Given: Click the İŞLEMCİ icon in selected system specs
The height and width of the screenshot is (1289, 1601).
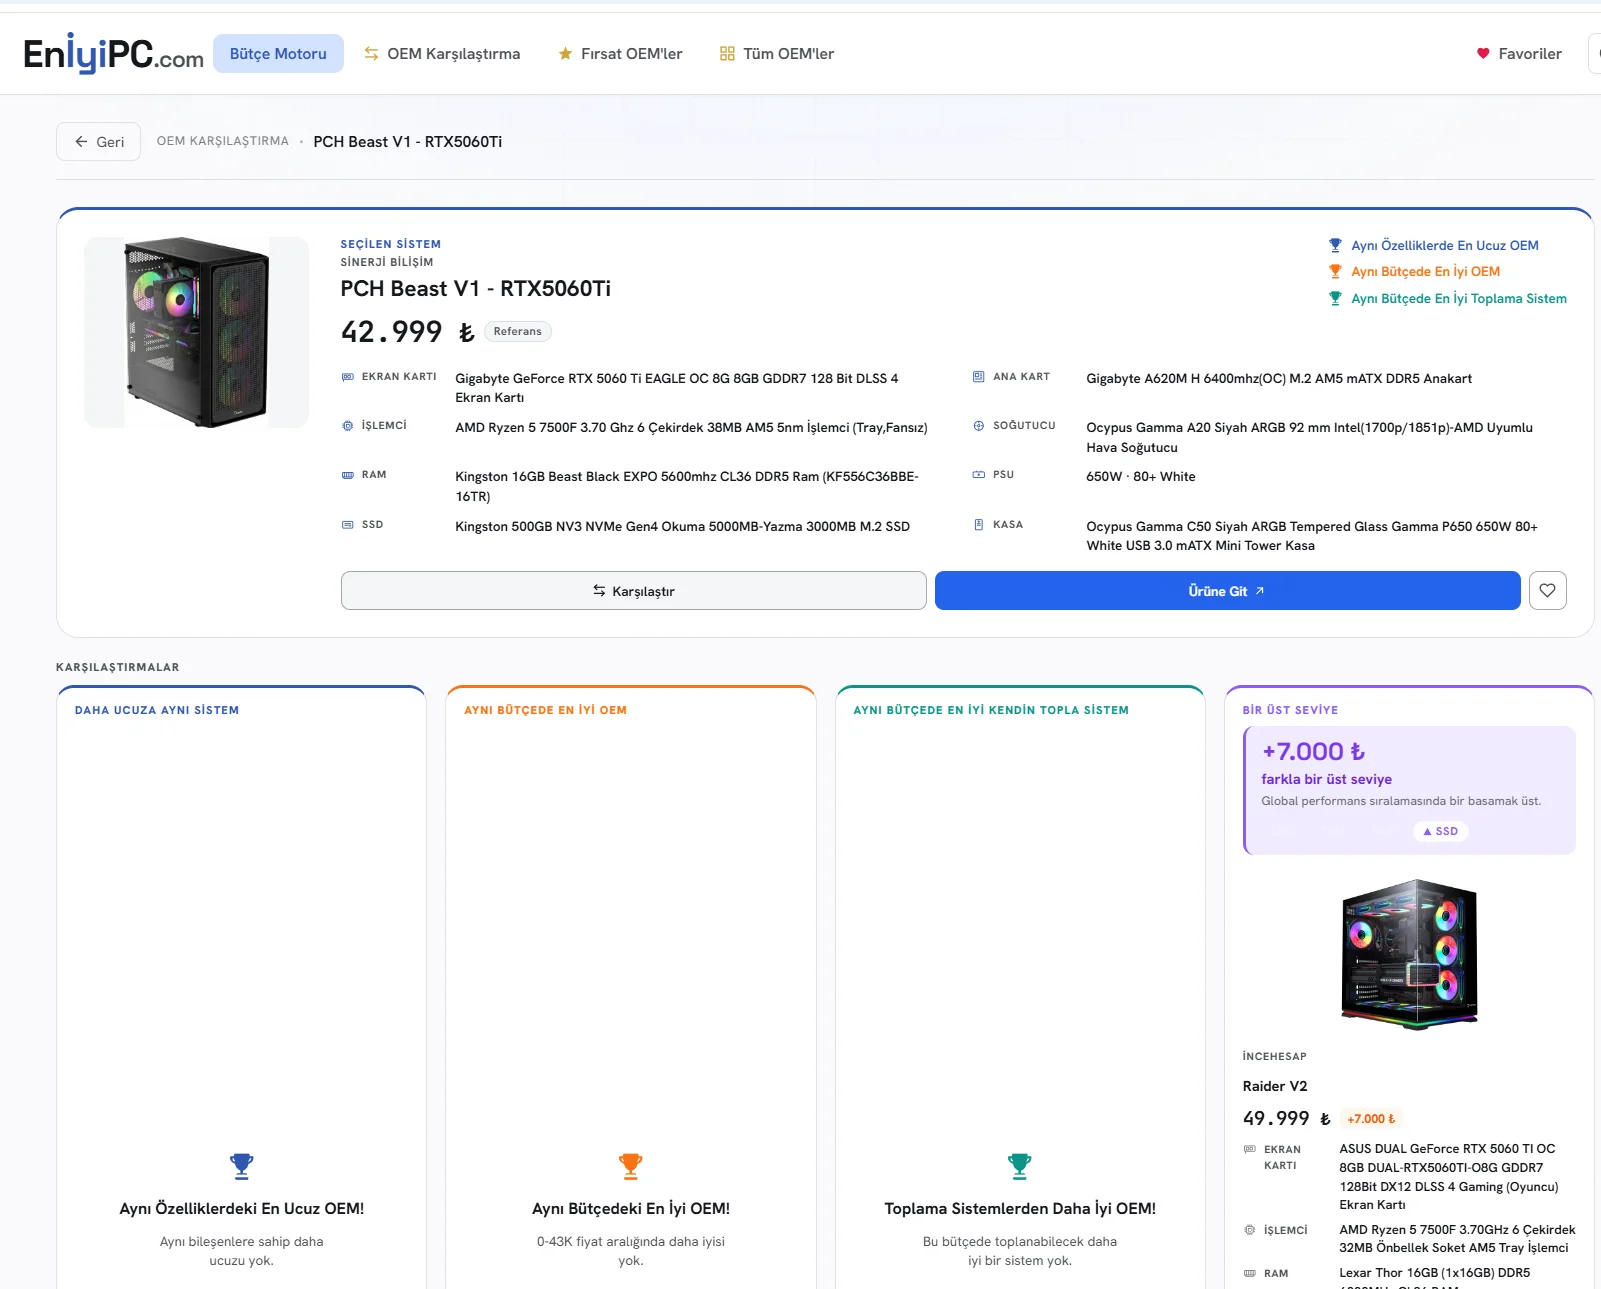Looking at the screenshot, I should [348, 426].
